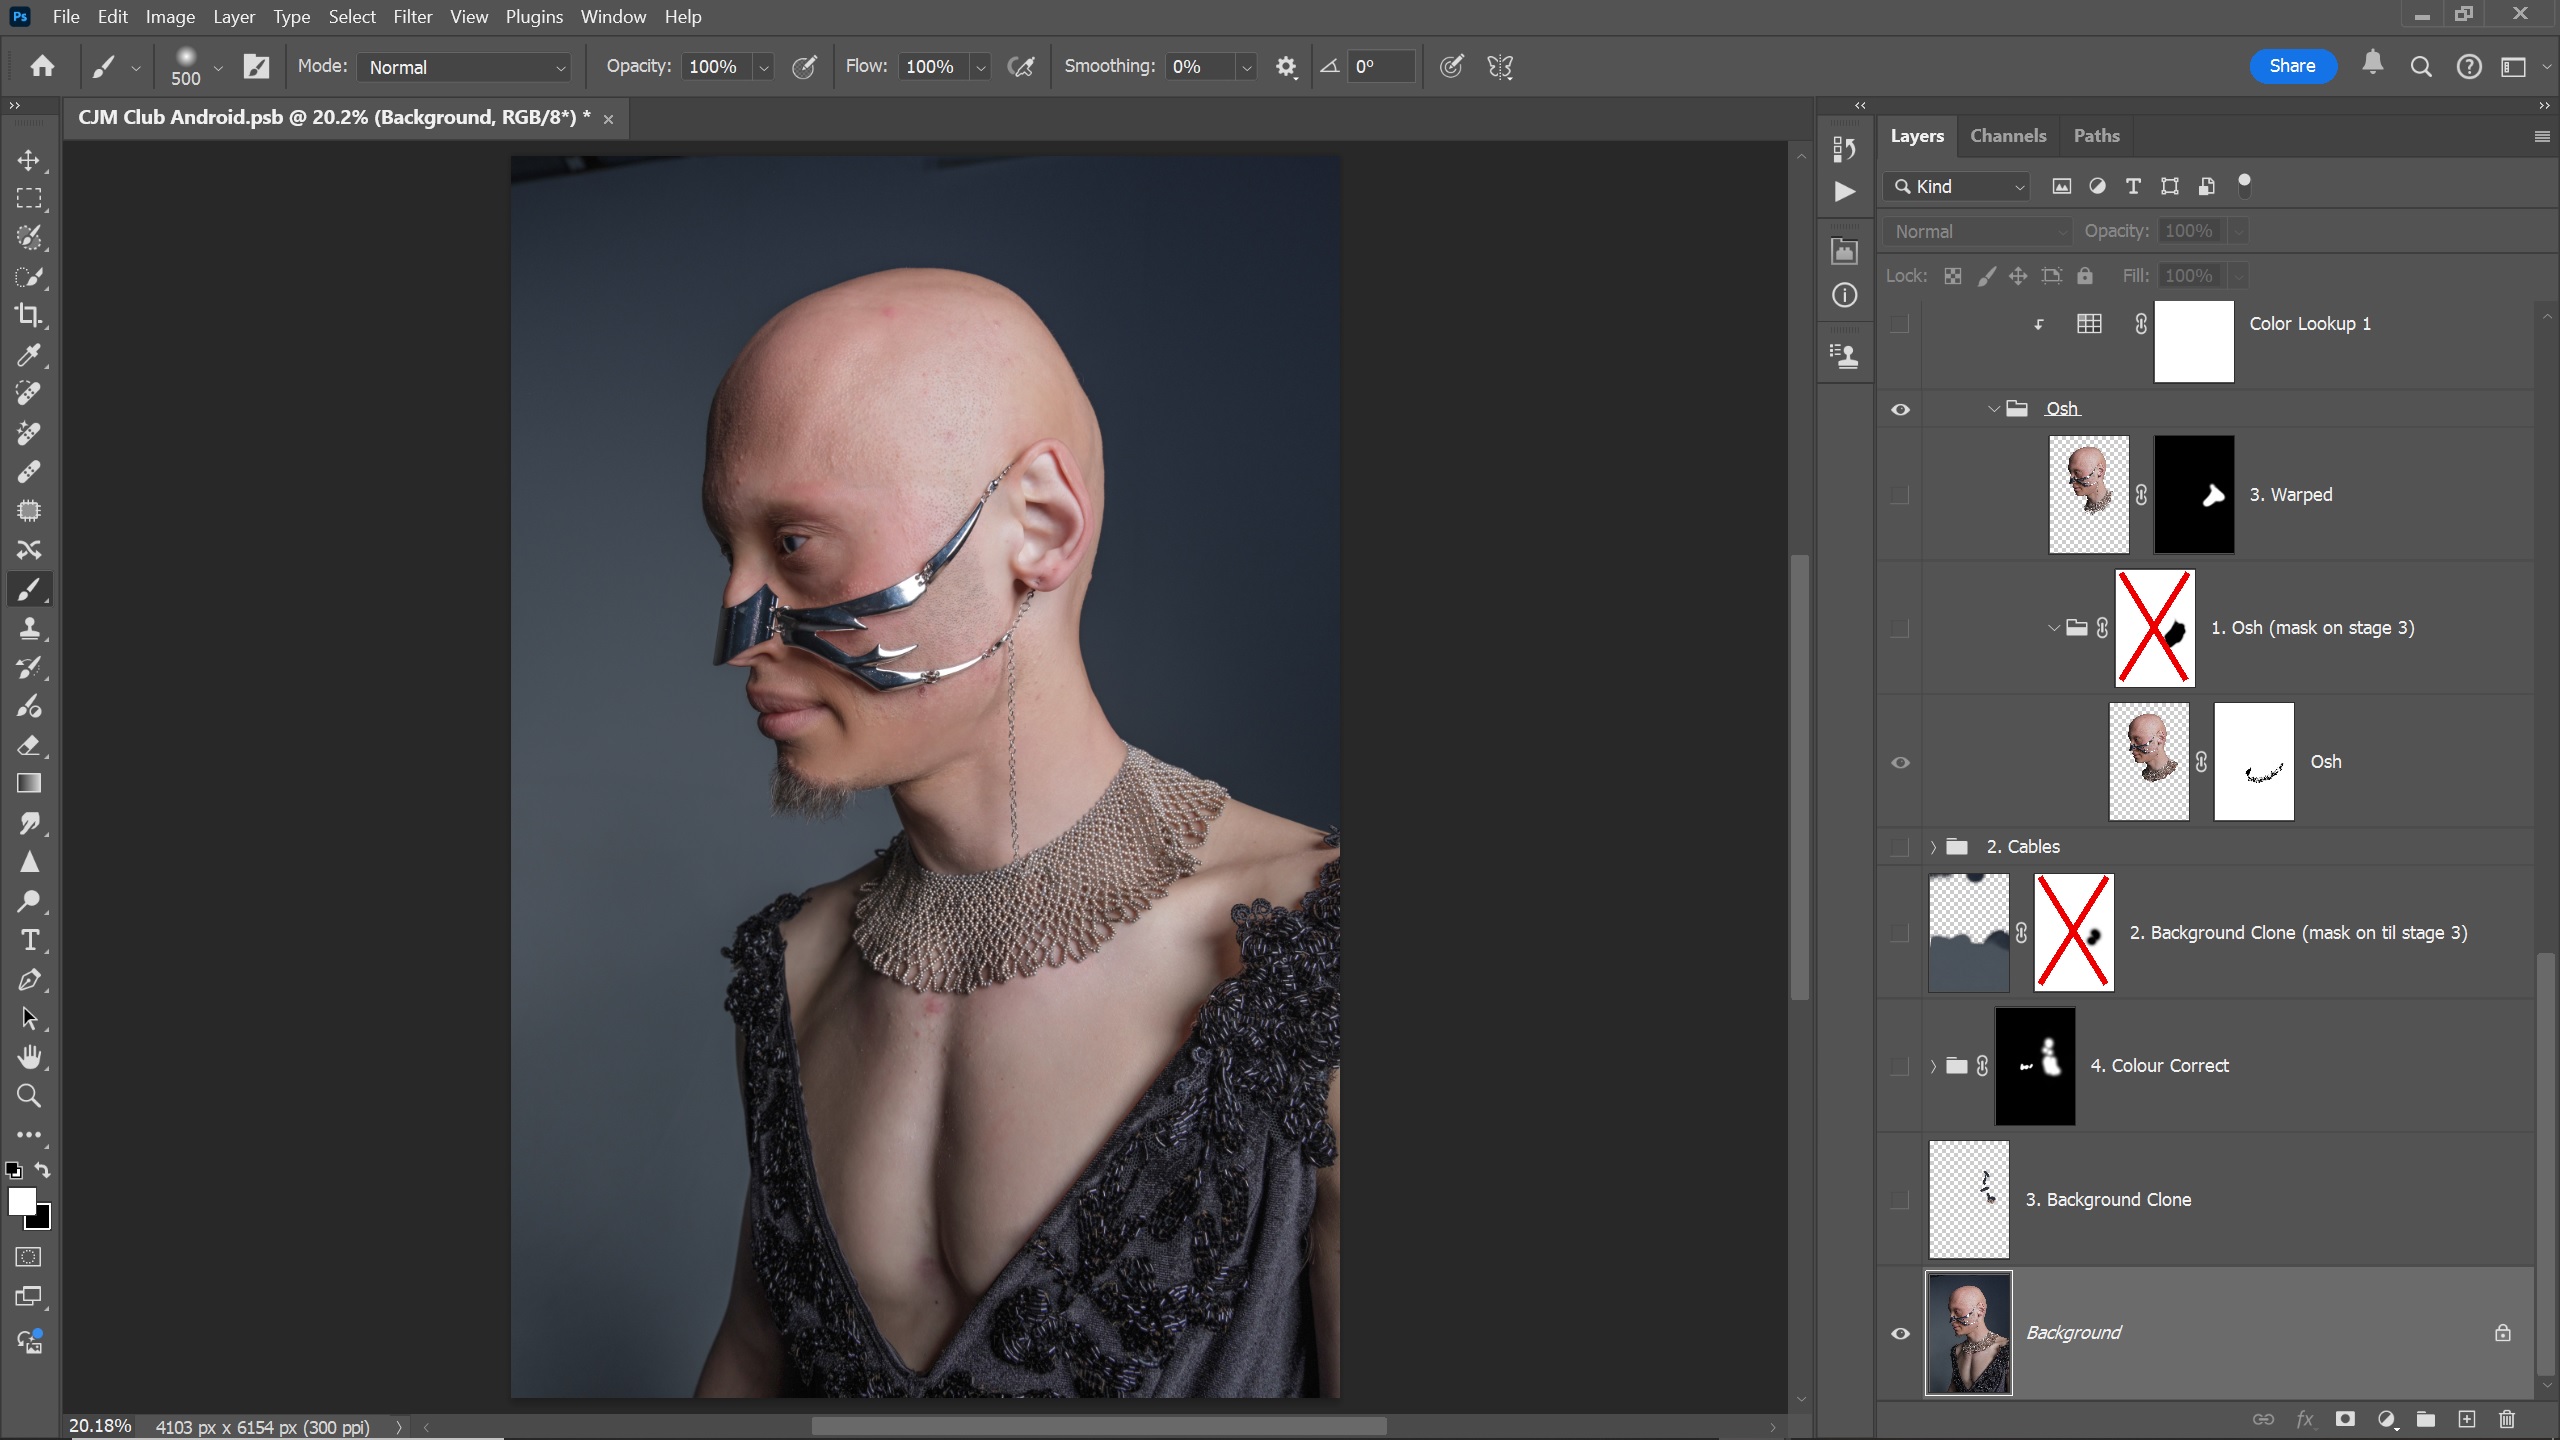
Task: Click the Share button
Action: (x=2292, y=66)
